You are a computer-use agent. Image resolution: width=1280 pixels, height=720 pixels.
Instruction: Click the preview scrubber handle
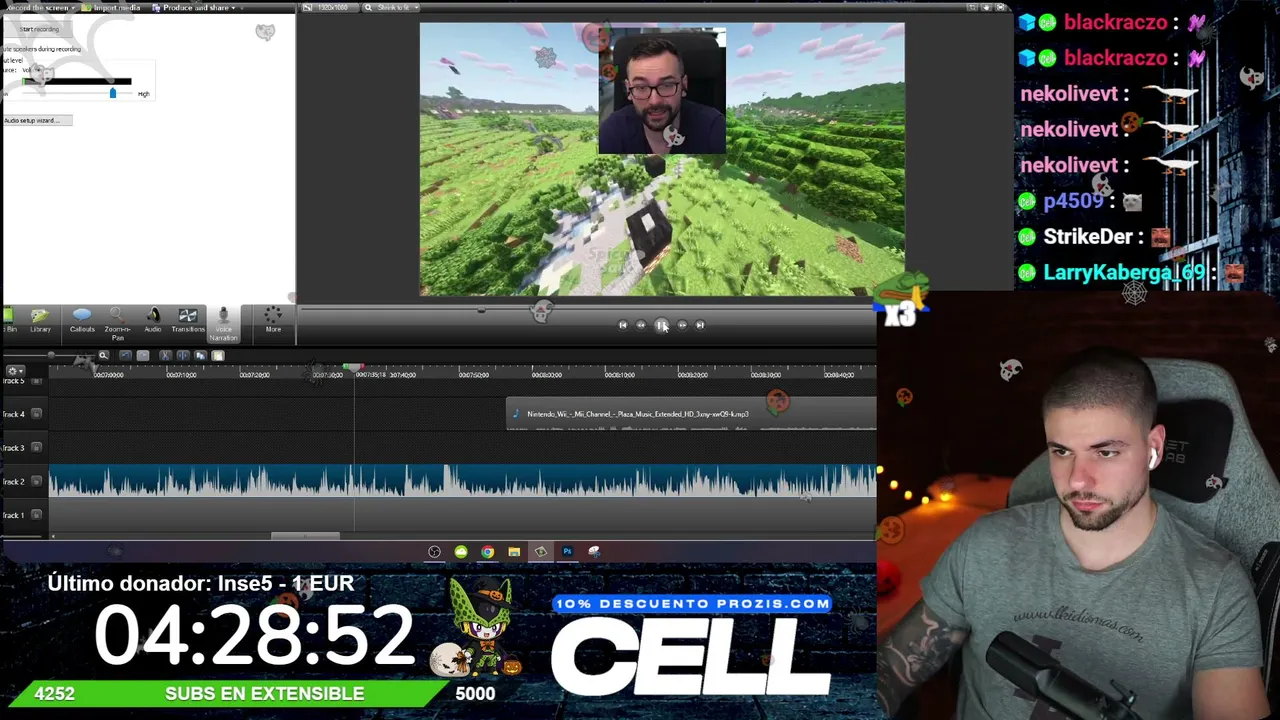[481, 311]
